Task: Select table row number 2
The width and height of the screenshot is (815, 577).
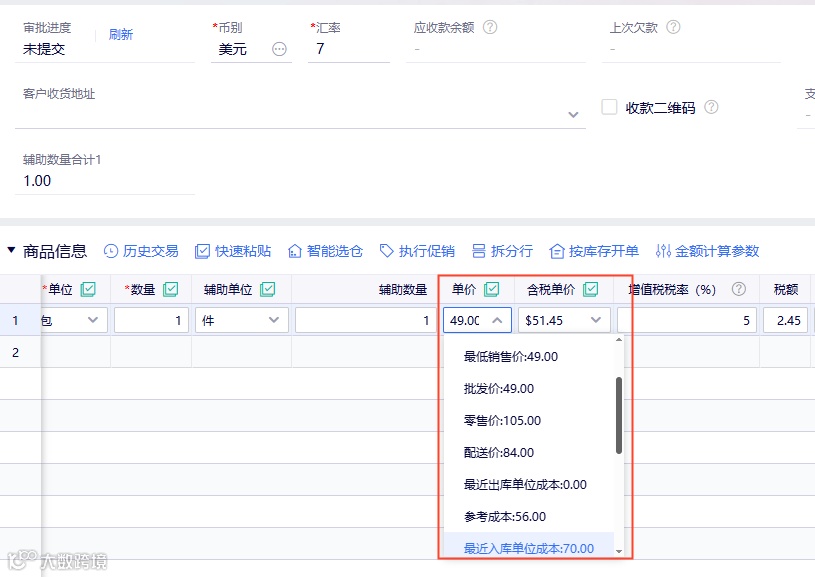Action: coord(16,352)
